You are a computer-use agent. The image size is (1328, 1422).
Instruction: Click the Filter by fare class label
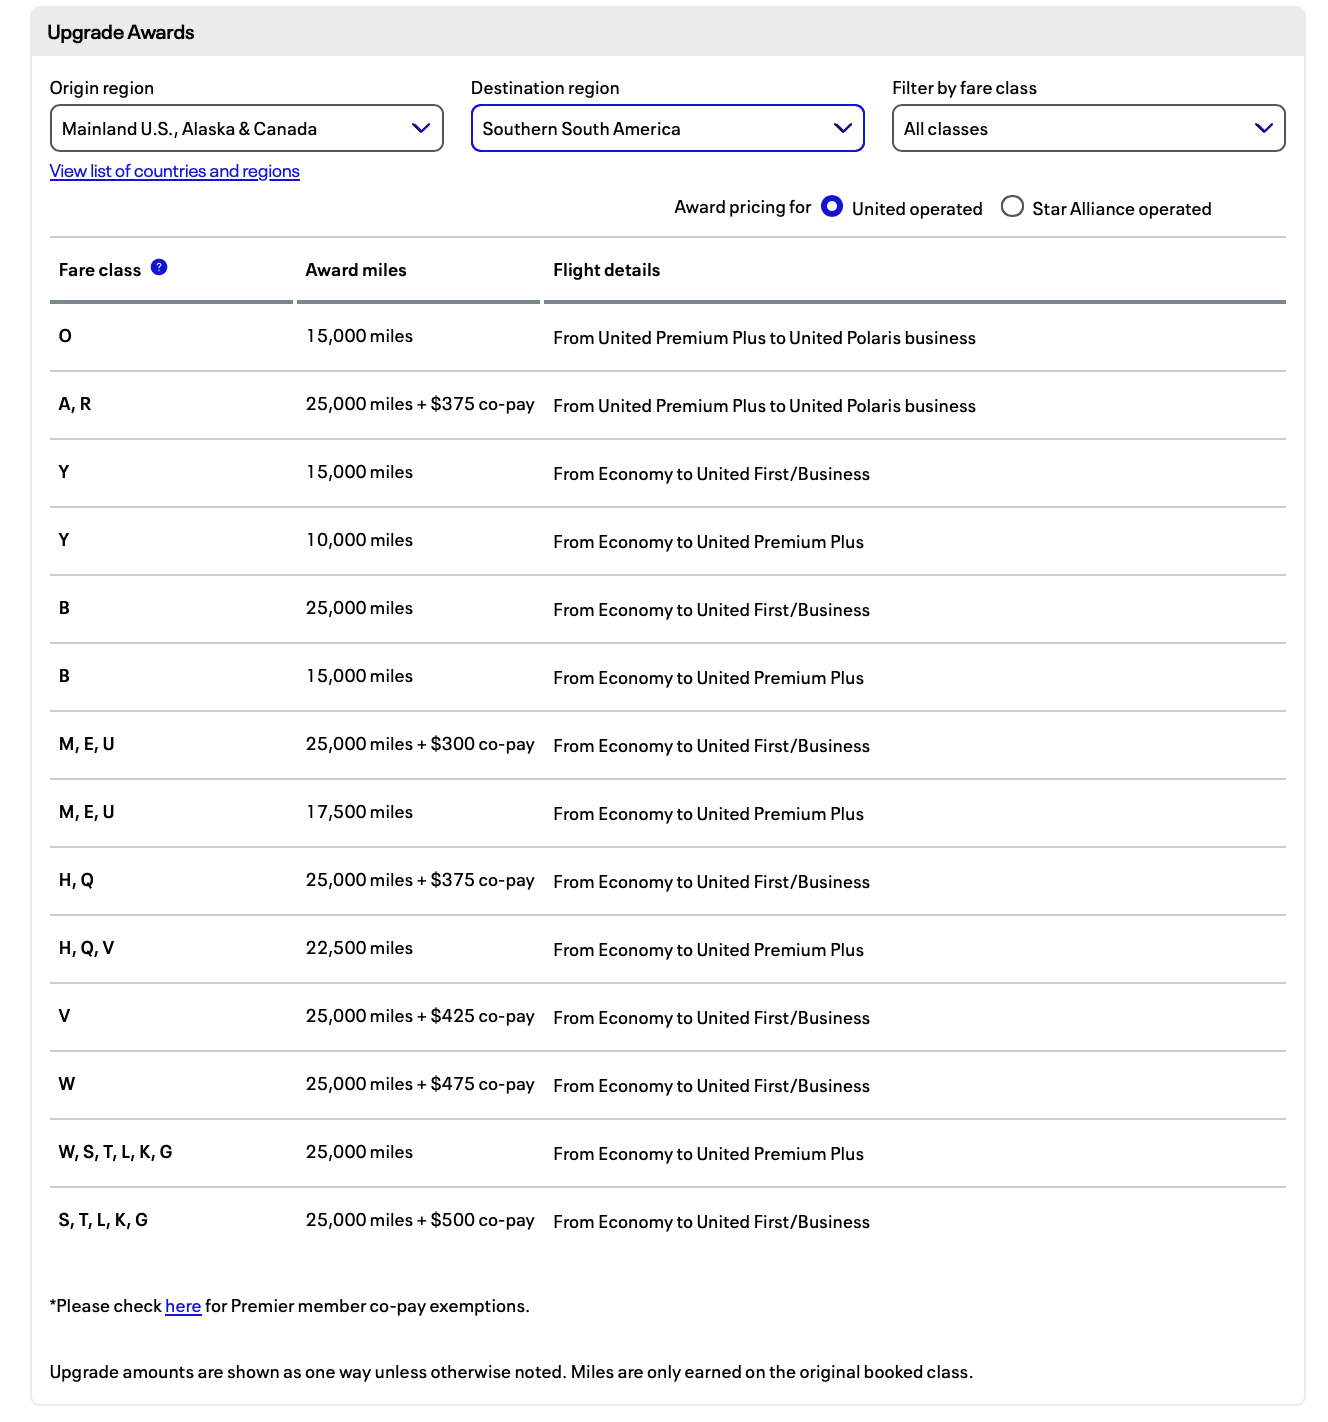pyautogui.click(x=964, y=88)
